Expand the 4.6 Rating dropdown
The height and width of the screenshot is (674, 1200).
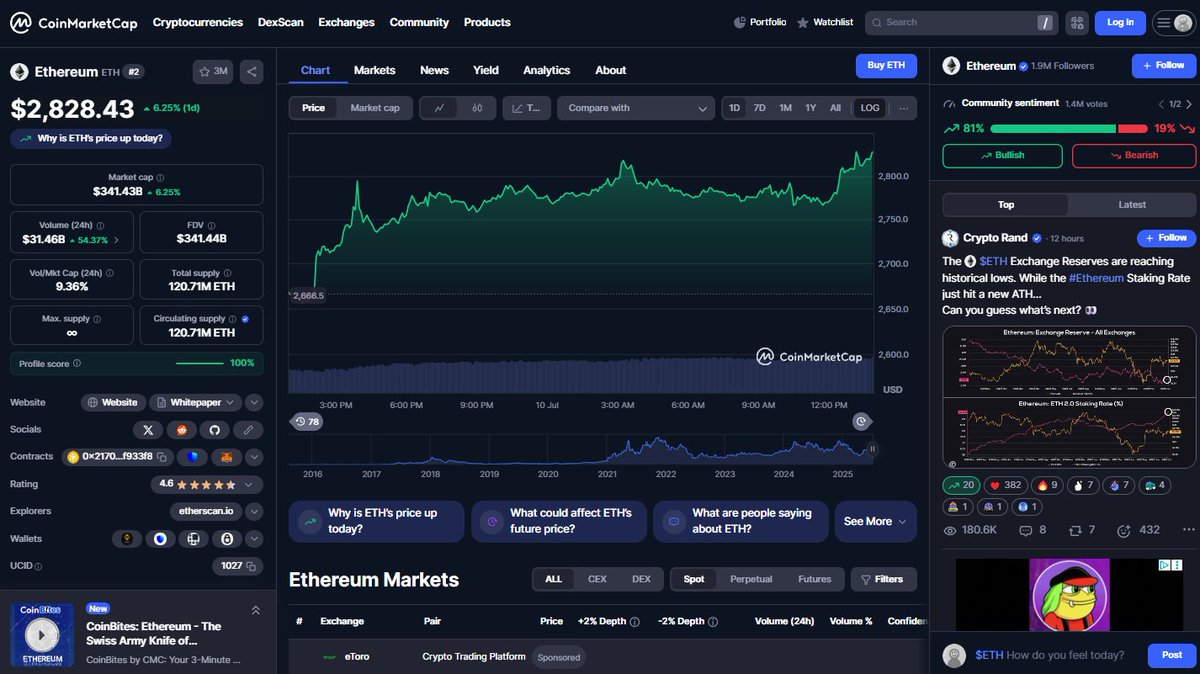[207, 484]
